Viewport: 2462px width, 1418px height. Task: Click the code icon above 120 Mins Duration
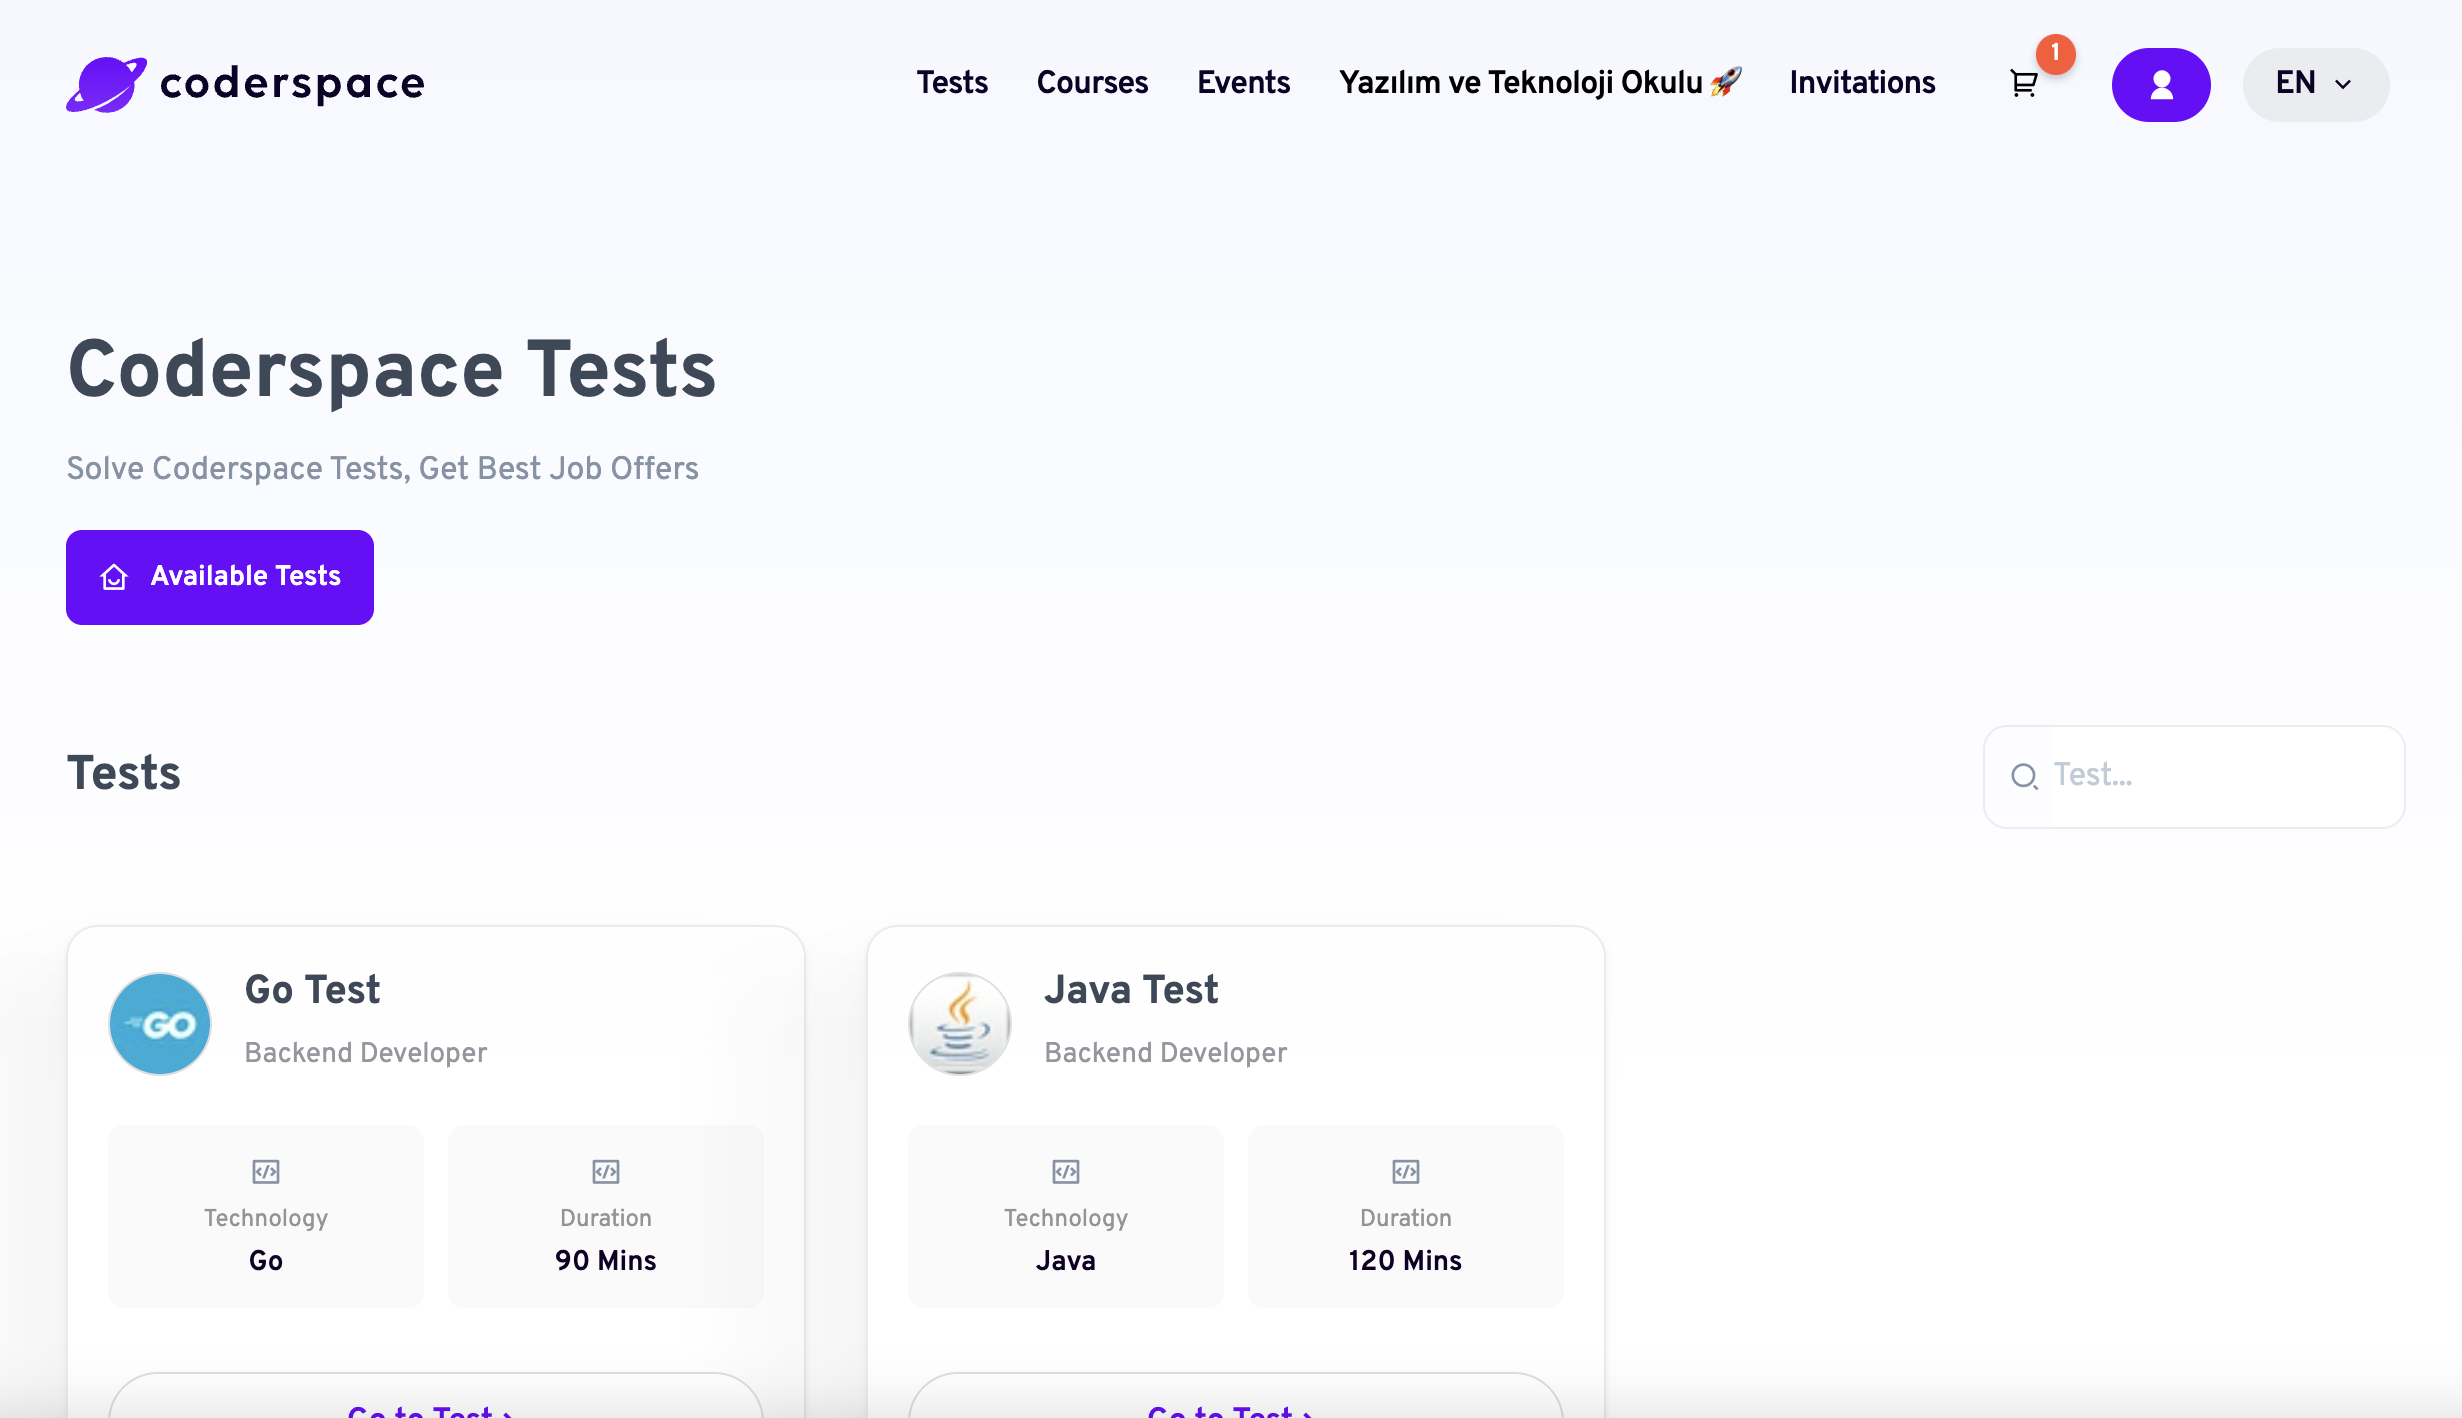[x=1406, y=1171]
